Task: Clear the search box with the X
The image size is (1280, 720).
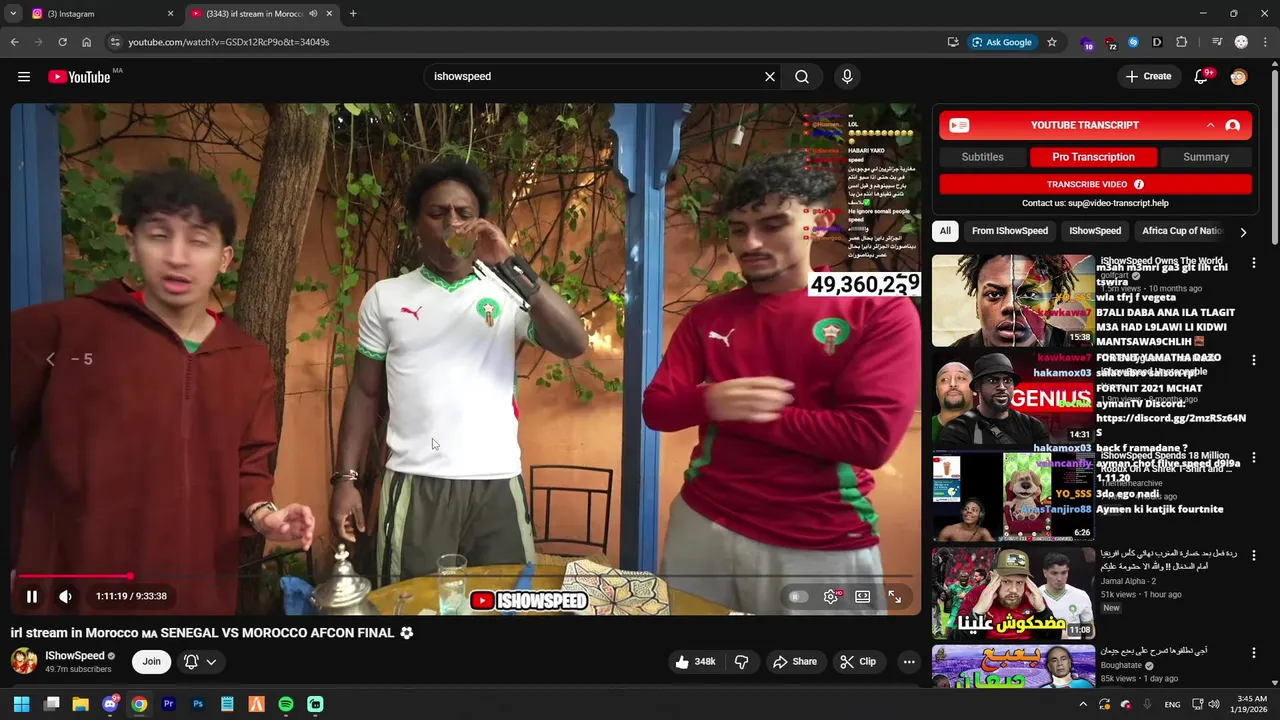Action: (x=770, y=76)
